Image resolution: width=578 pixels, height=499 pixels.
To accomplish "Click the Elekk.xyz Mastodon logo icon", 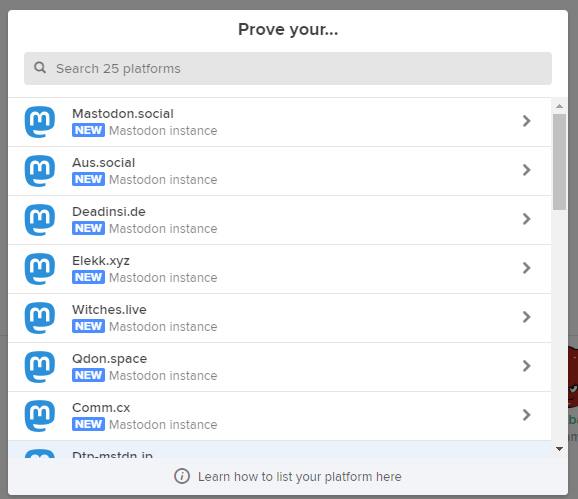I will 40,269.
